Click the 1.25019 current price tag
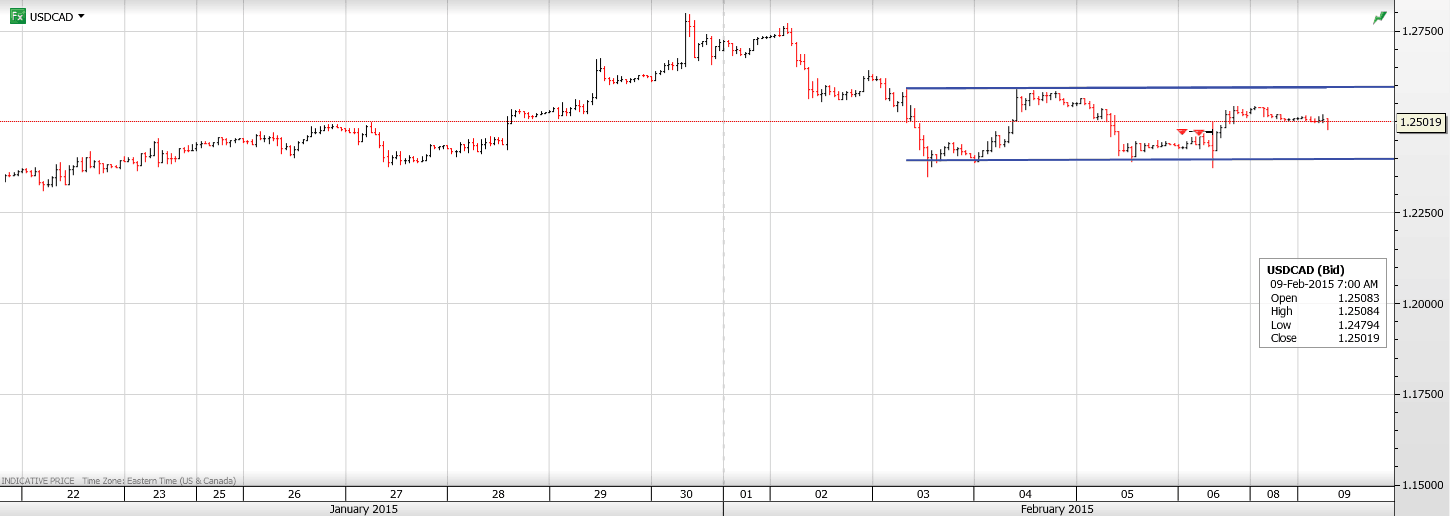Screen dimensions: 1450x516 1421,122
